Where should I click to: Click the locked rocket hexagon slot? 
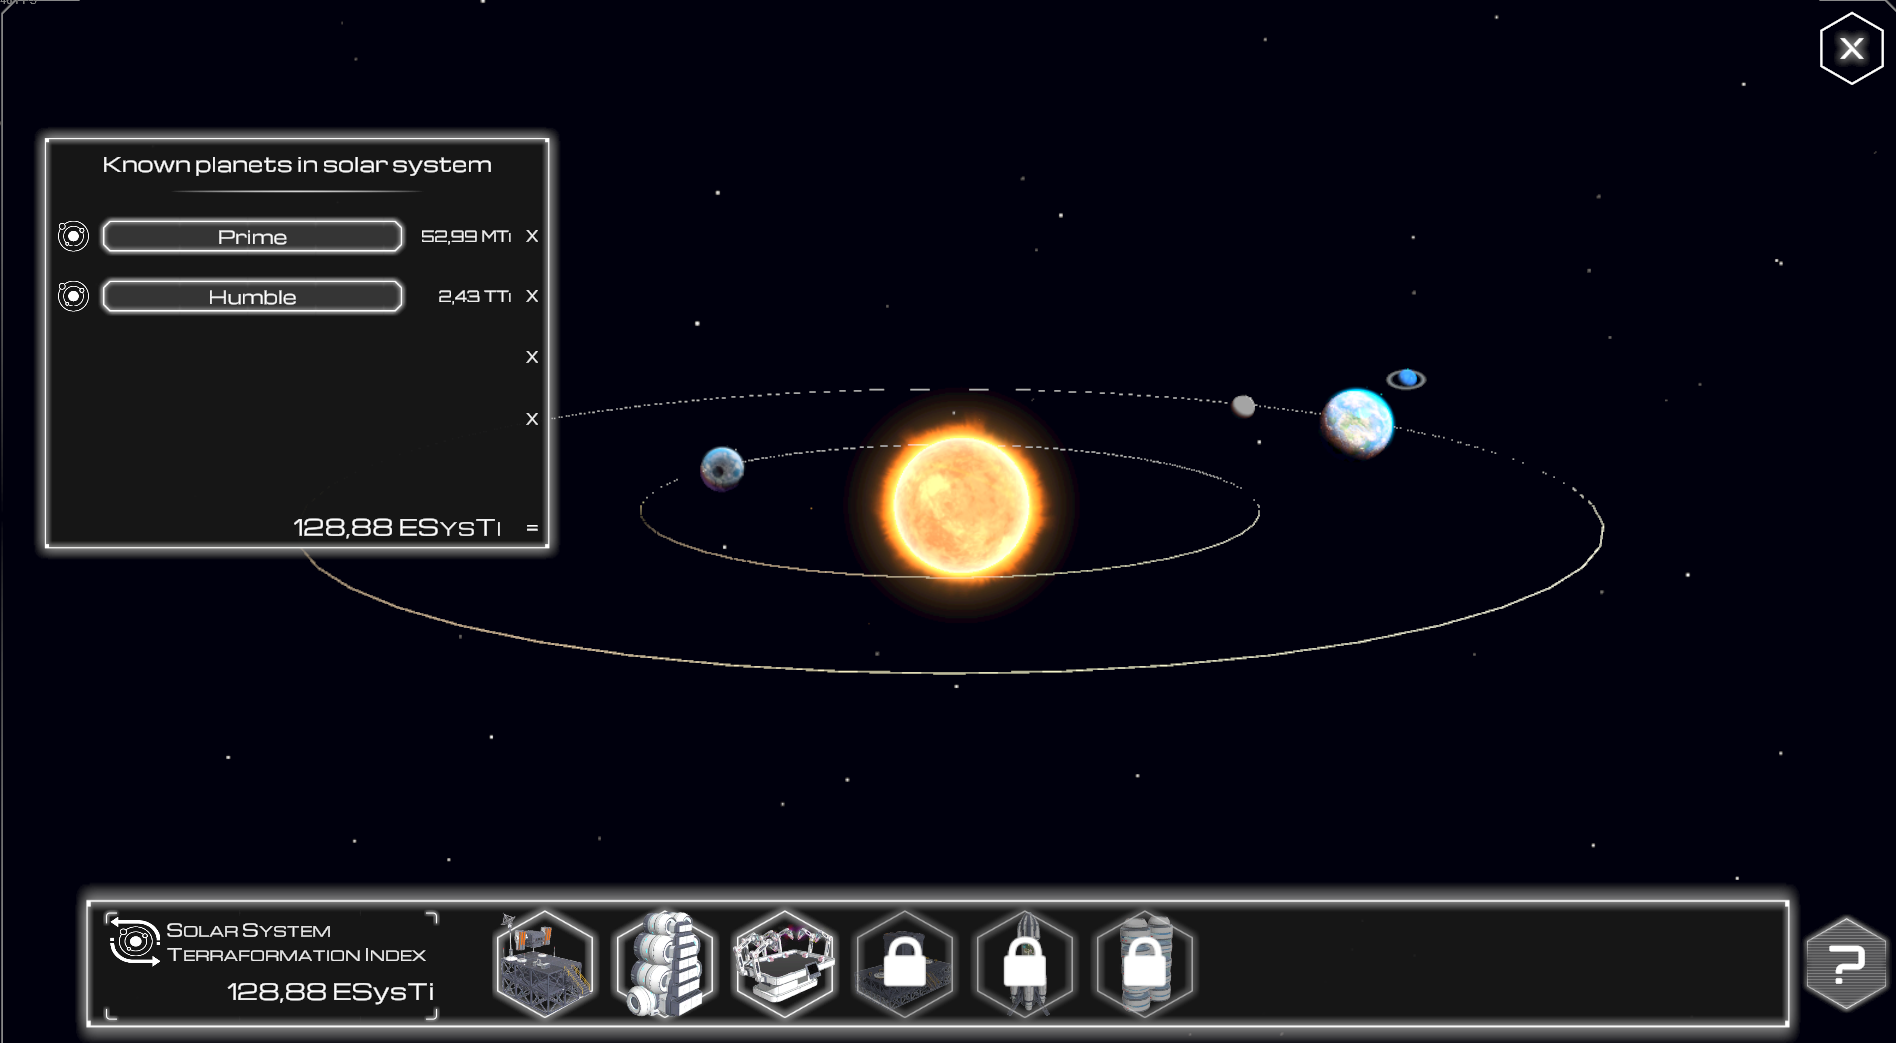coord(1025,964)
